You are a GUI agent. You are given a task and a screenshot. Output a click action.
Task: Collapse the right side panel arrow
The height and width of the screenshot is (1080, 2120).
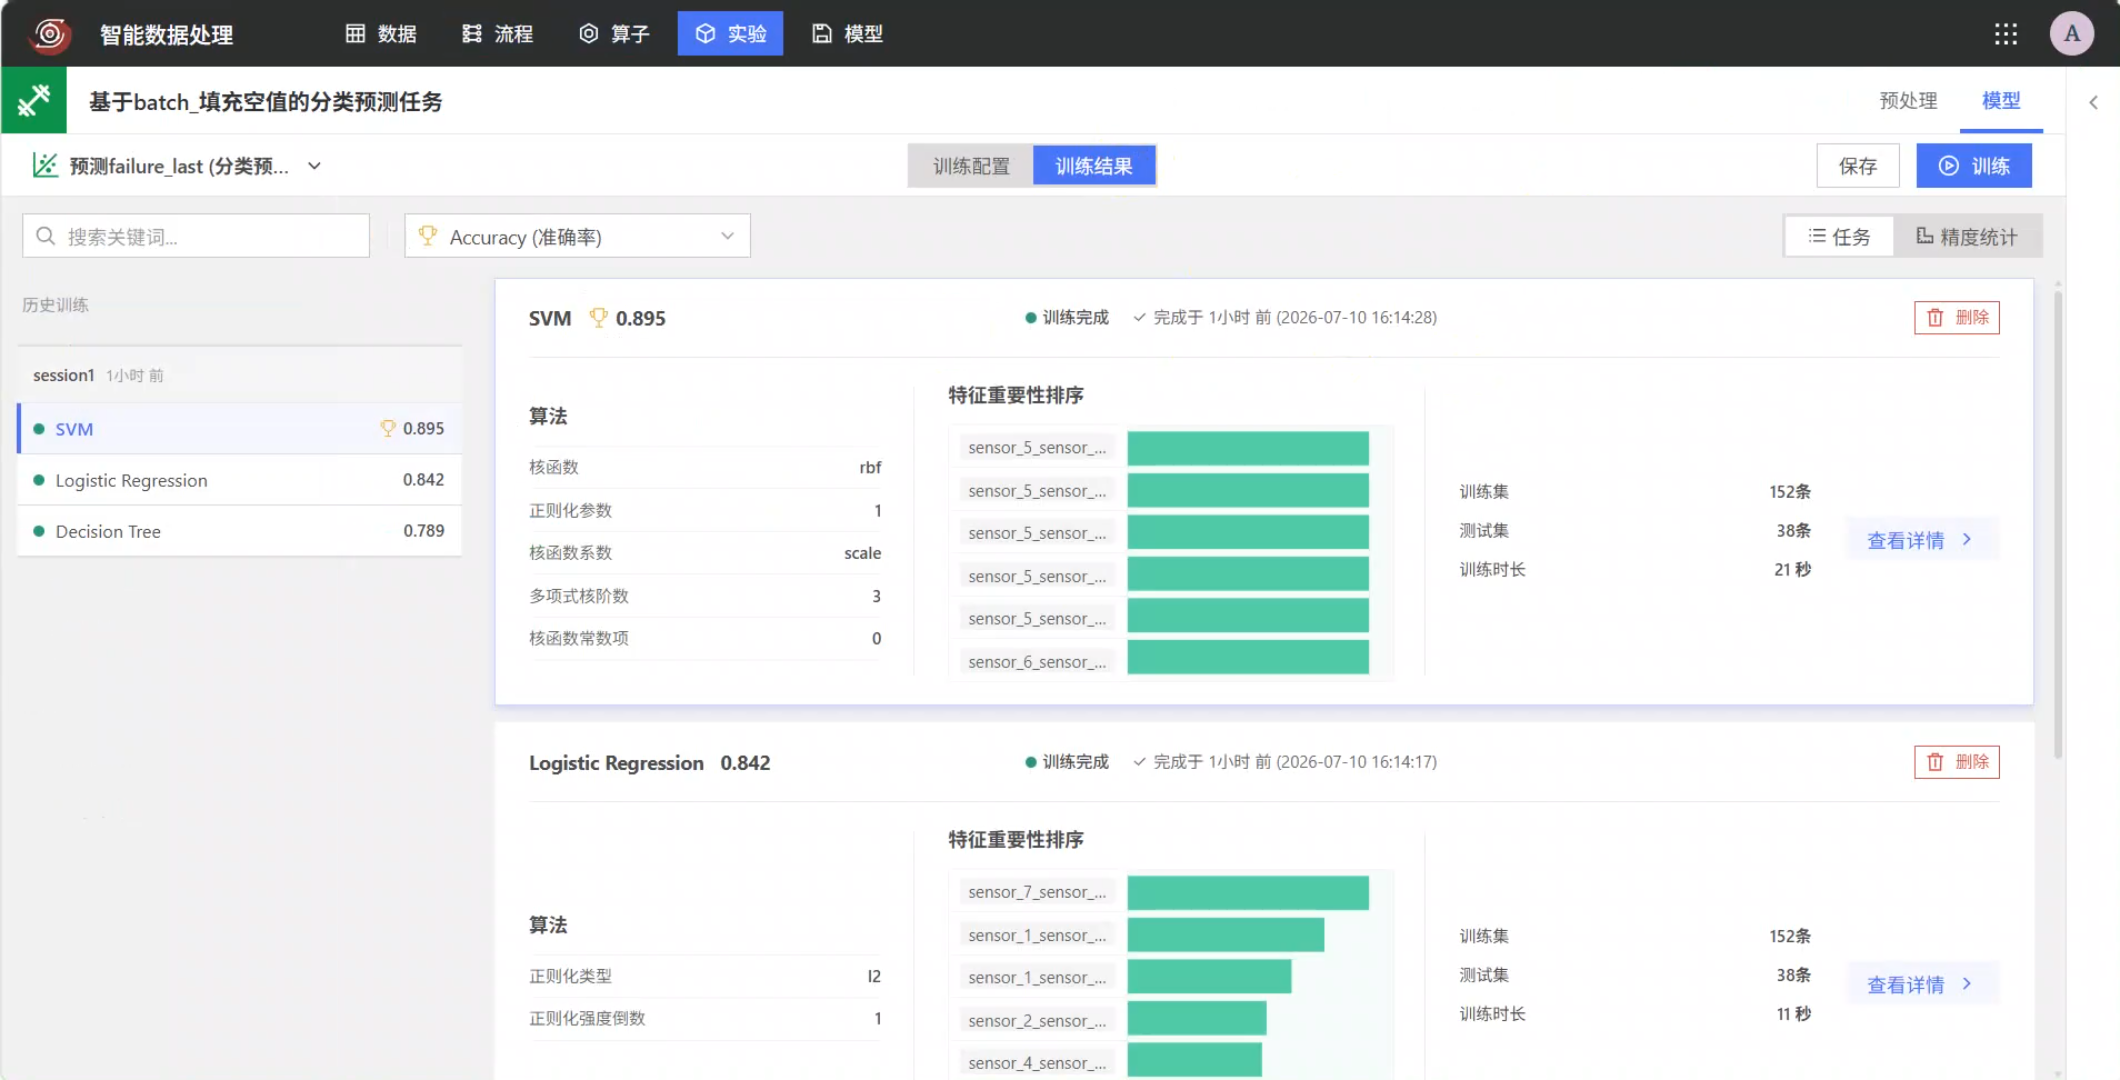point(2093,102)
